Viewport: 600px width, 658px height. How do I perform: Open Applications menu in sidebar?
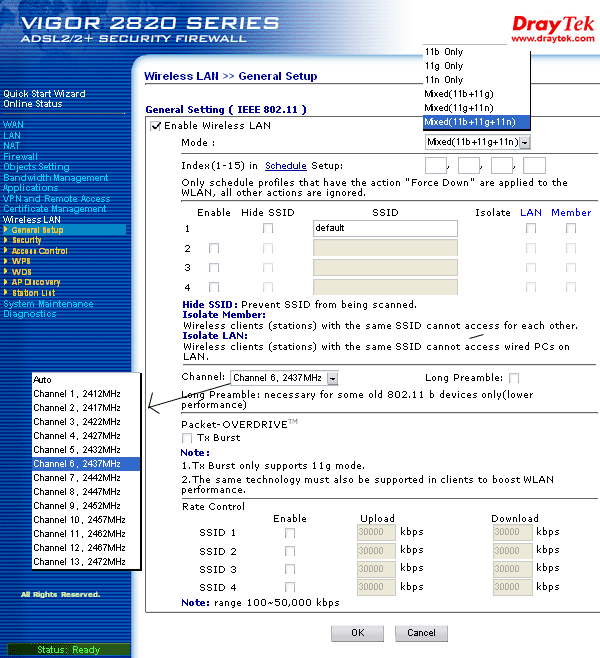(x=31, y=188)
